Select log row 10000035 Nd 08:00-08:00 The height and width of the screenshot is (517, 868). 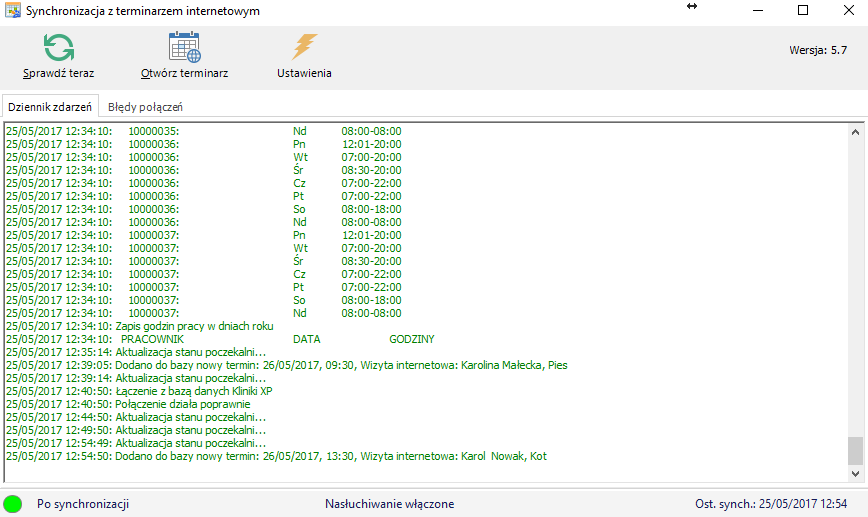click(204, 131)
